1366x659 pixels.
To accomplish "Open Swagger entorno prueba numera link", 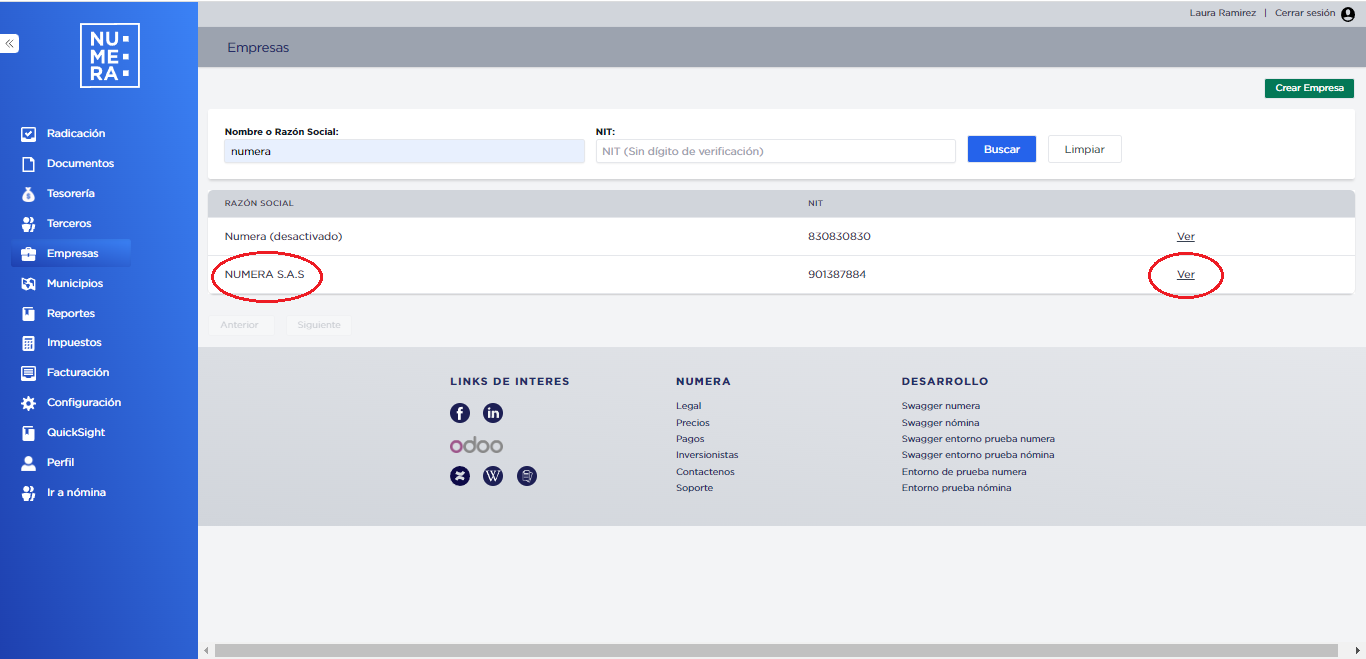I will click(978, 439).
